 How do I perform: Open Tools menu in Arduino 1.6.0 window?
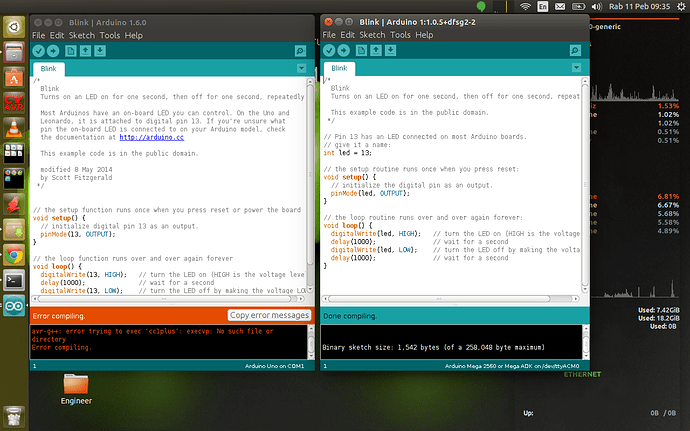tap(110, 35)
